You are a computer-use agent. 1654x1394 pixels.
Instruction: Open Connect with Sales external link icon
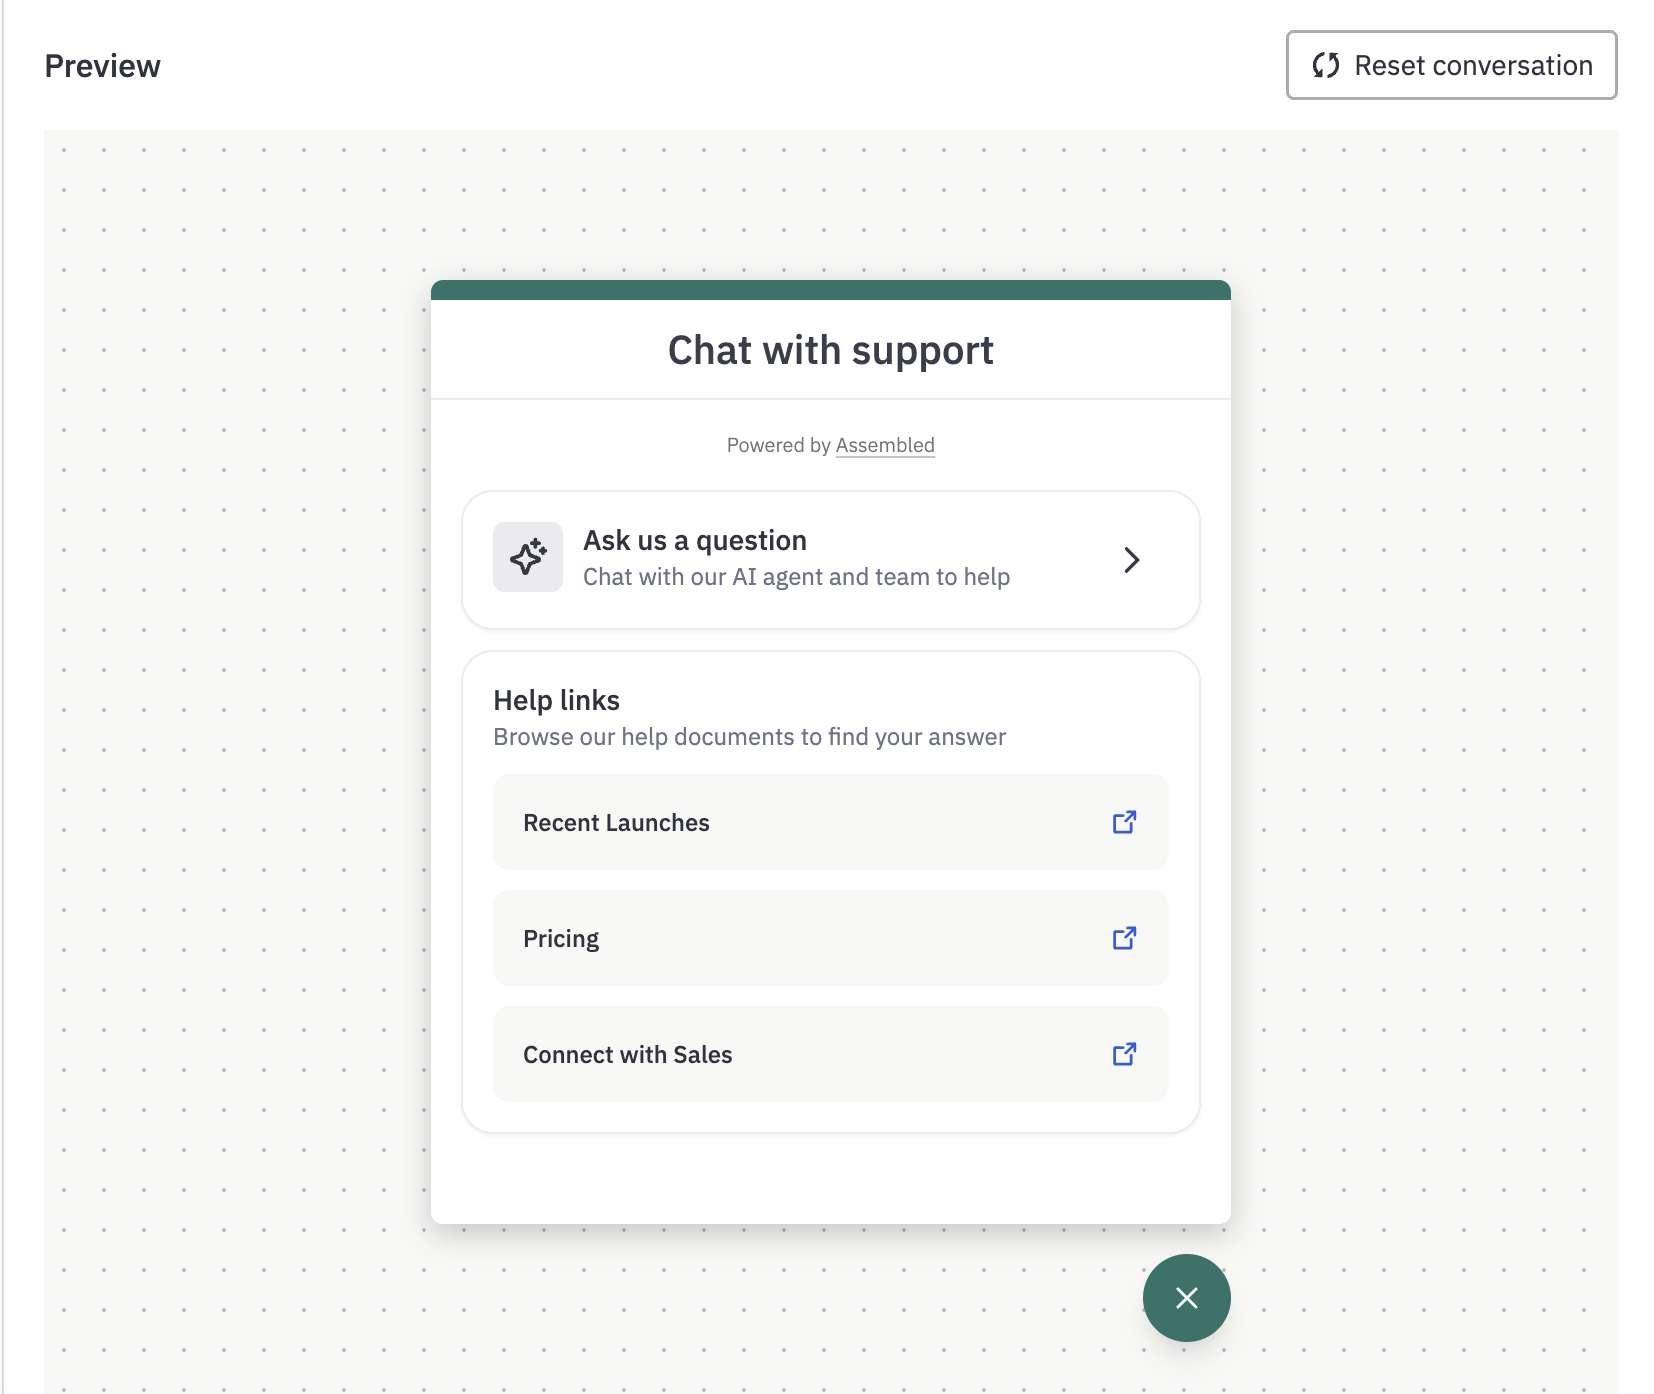(x=1125, y=1054)
